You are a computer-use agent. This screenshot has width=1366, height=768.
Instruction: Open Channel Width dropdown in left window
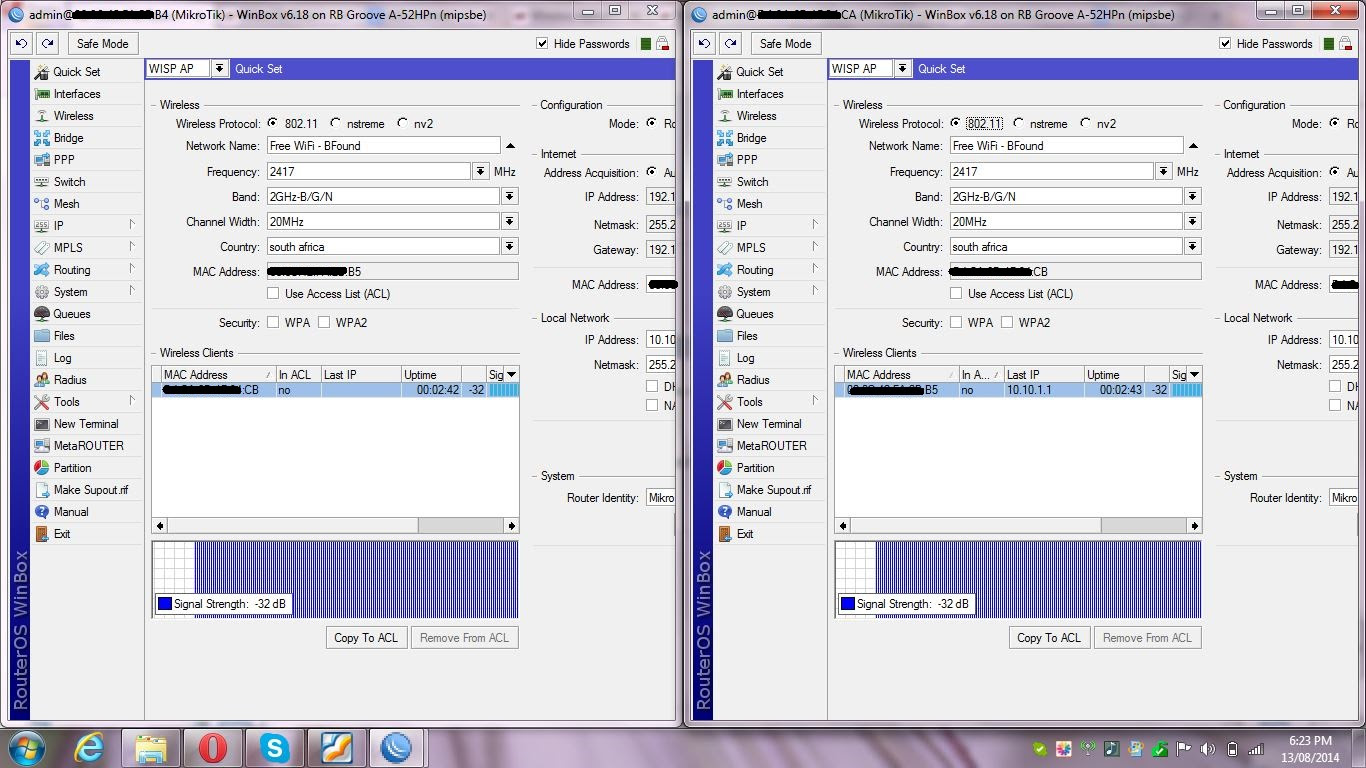coord(510,222)
